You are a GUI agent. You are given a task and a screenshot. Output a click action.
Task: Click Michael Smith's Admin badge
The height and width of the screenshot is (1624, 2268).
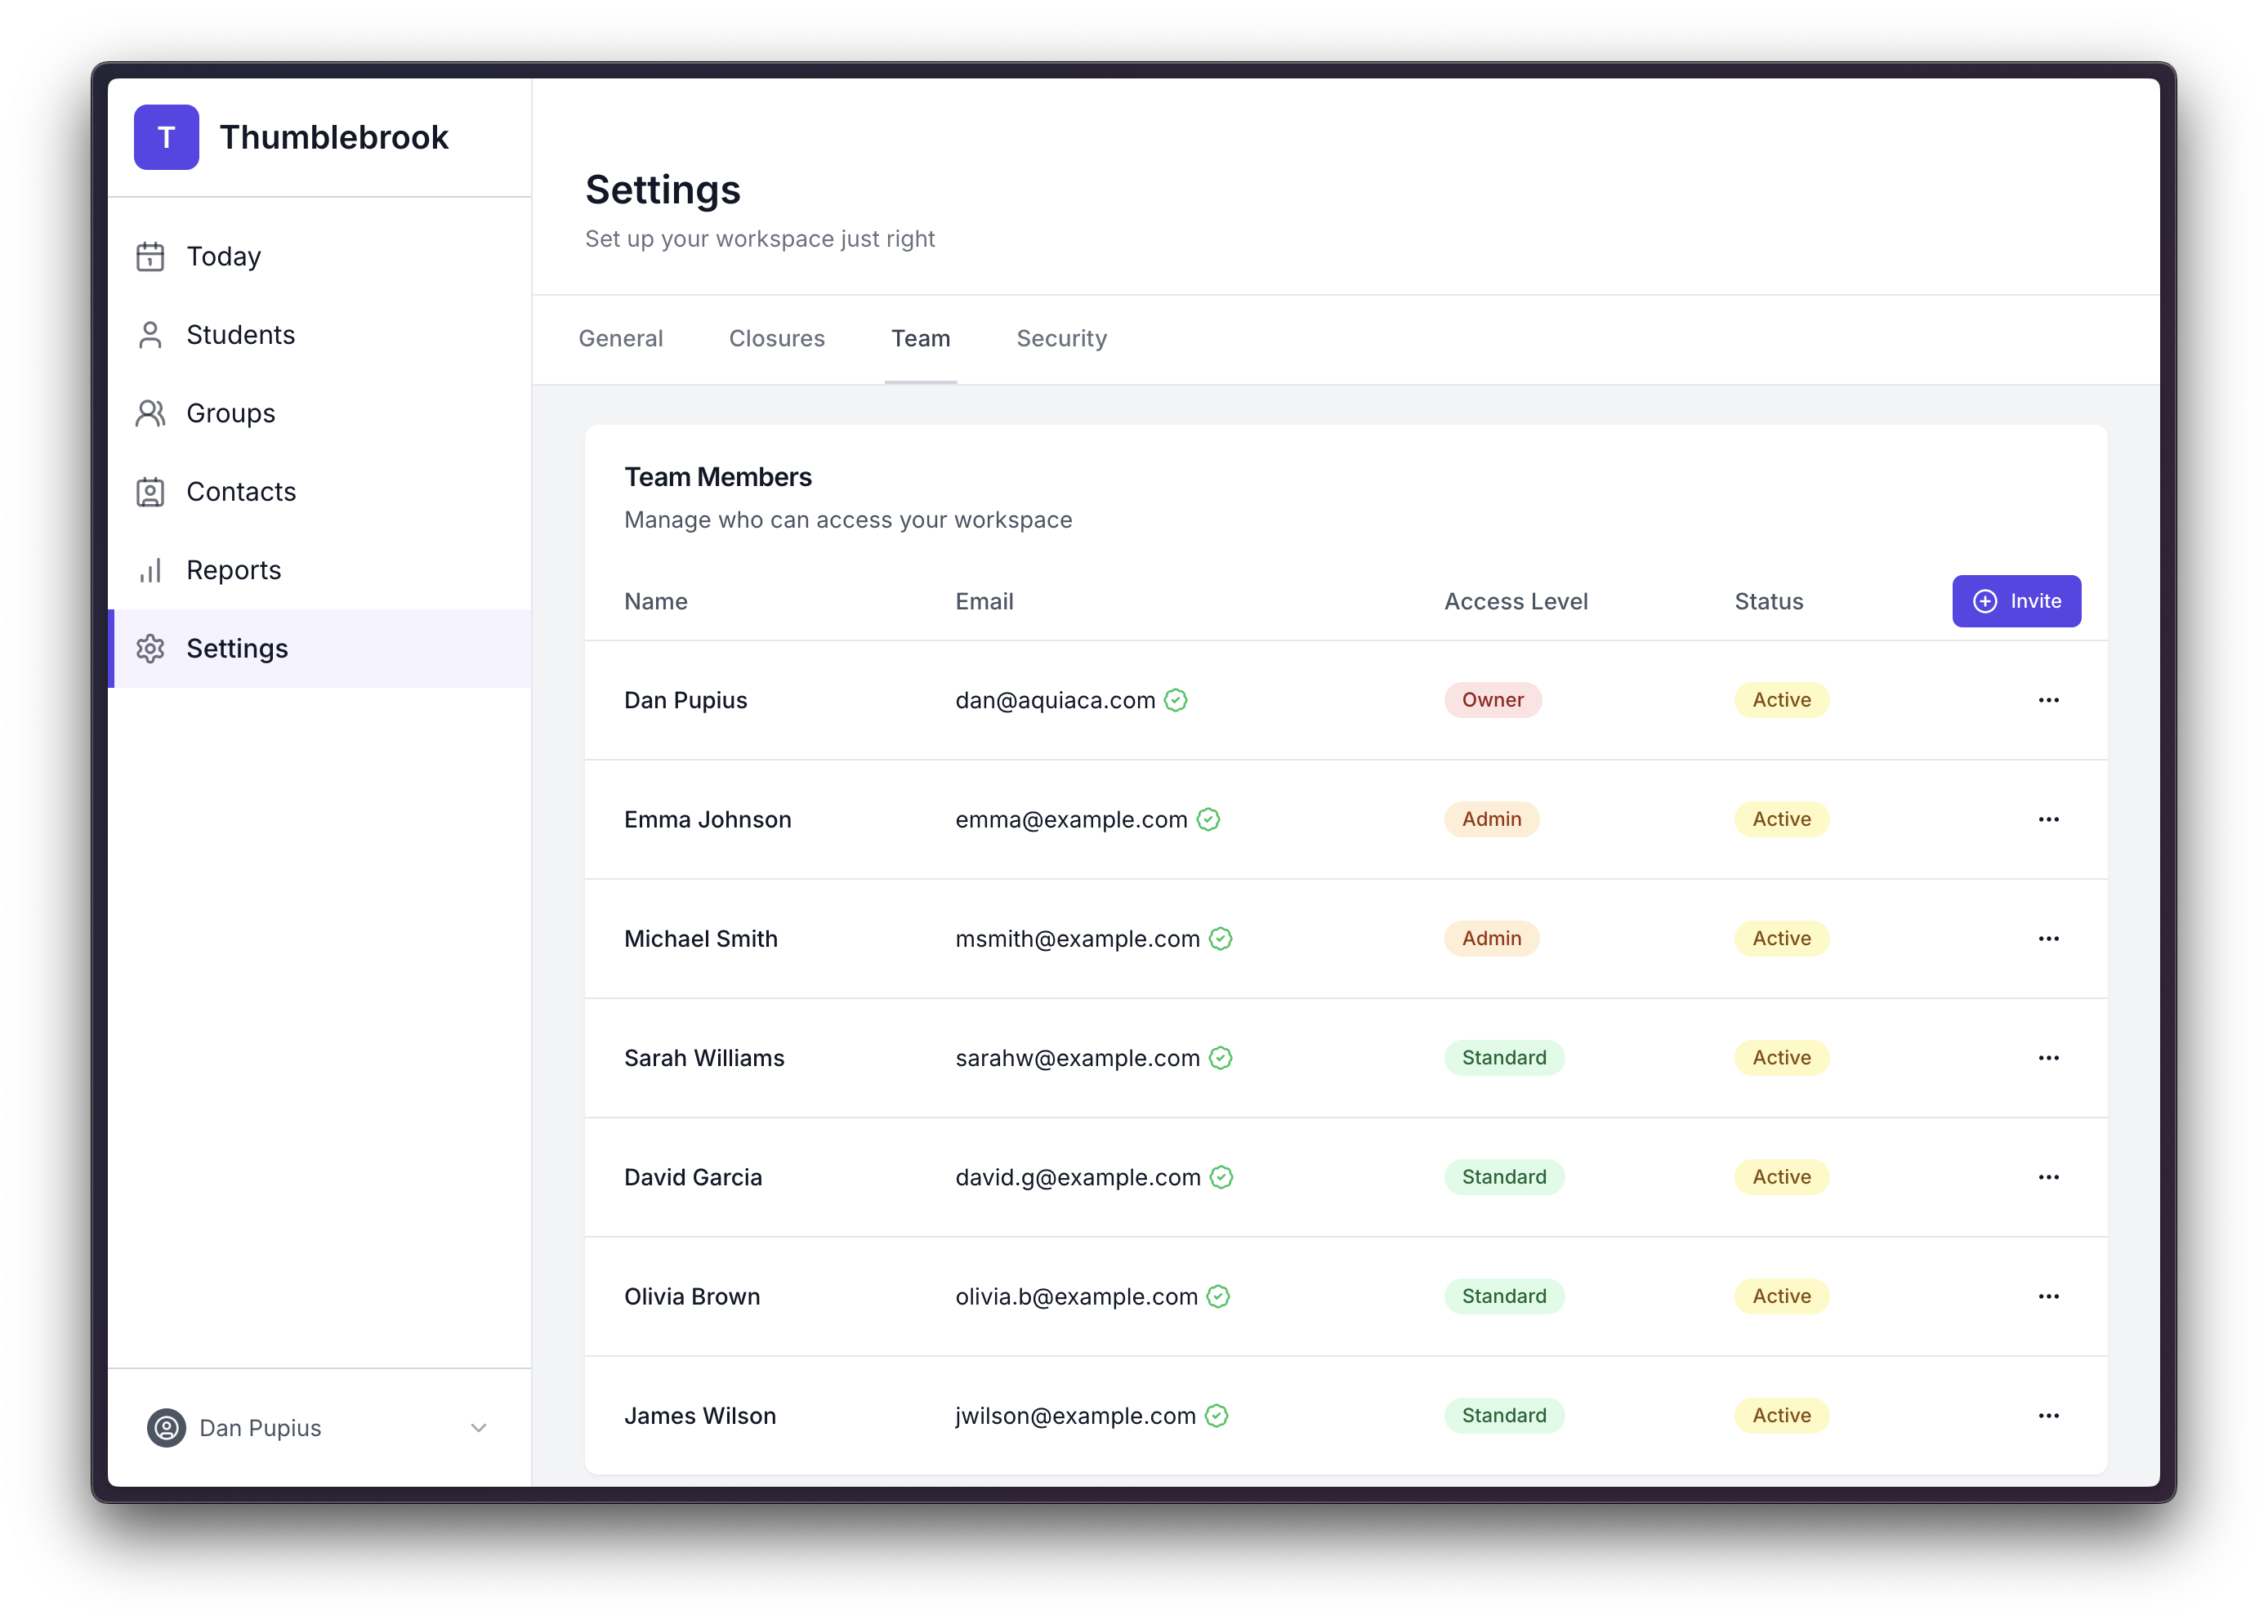click(1491, 938)
